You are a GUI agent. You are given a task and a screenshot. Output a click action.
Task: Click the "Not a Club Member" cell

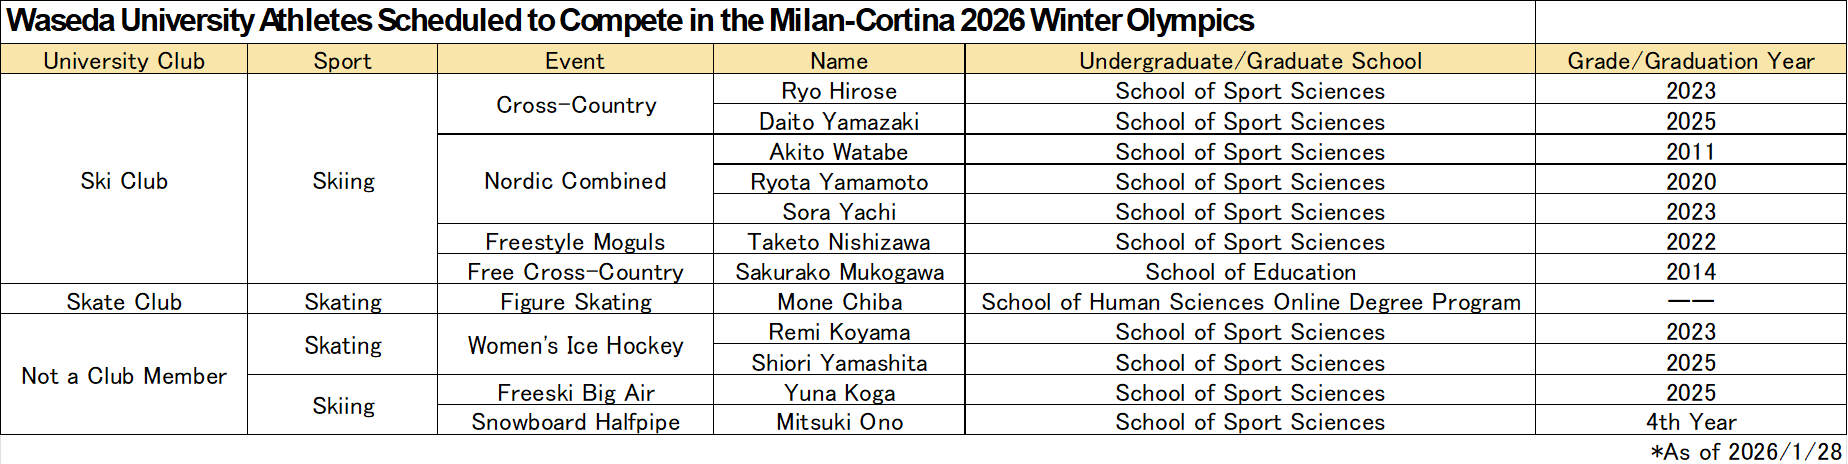click(124, 376)
